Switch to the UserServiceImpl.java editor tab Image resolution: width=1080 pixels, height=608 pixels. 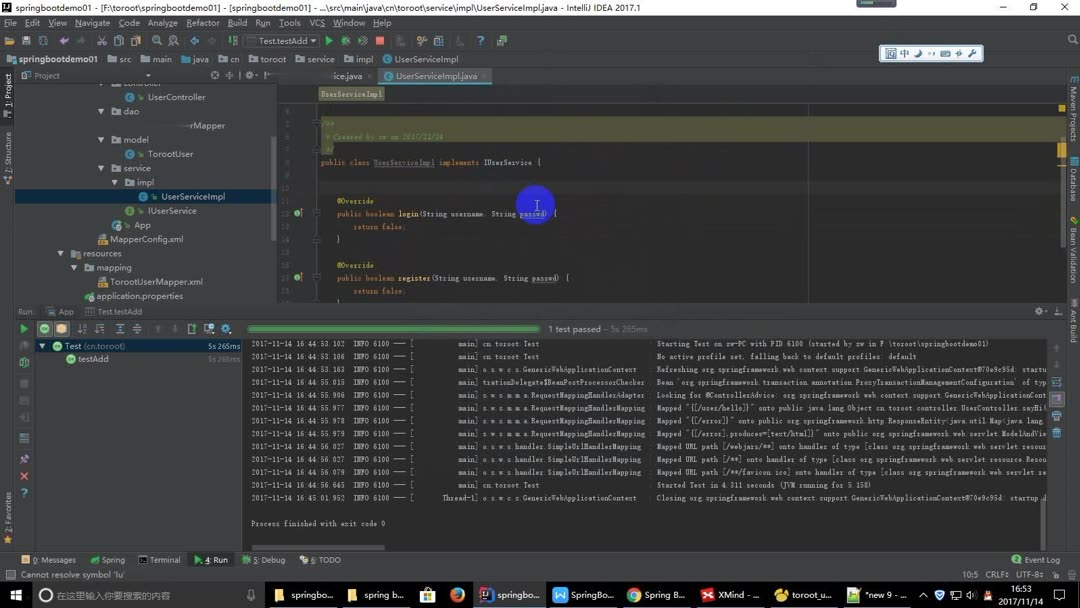coord(436,76)
